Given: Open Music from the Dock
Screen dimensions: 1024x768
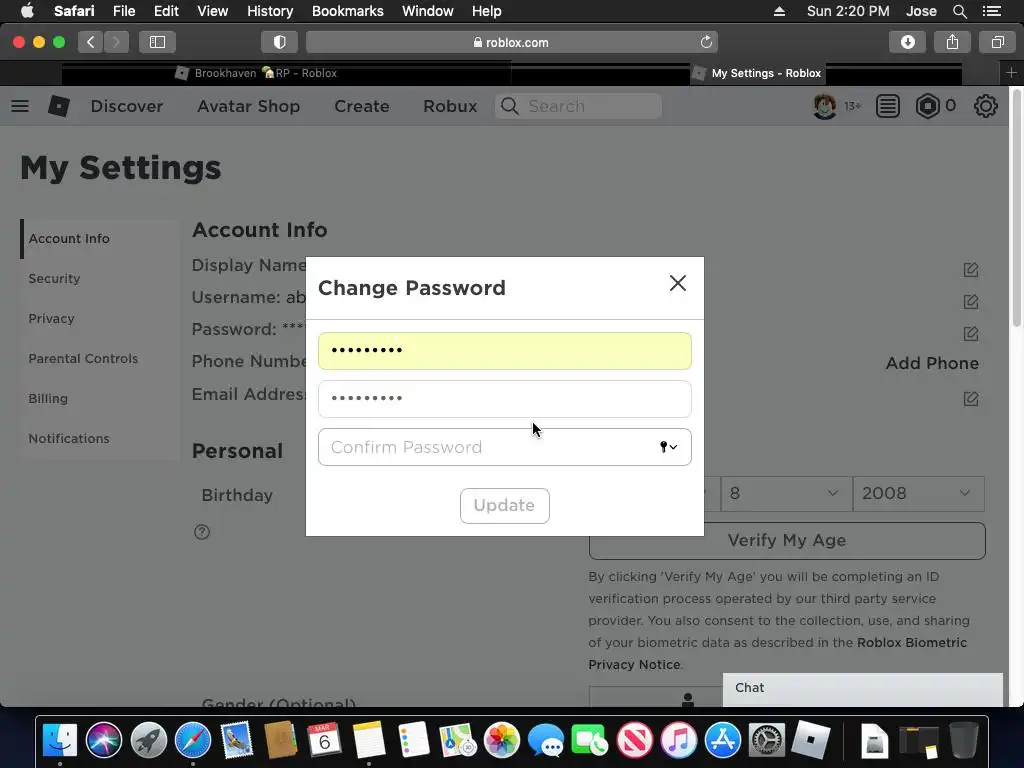Looking at the screenshot, I should [679, 741].
